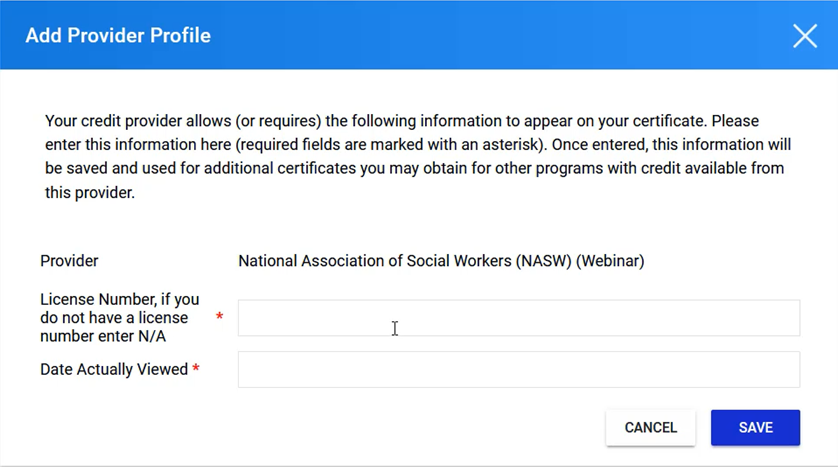
Task: Click into the License Number input field
Action: (x=519, y=318)
